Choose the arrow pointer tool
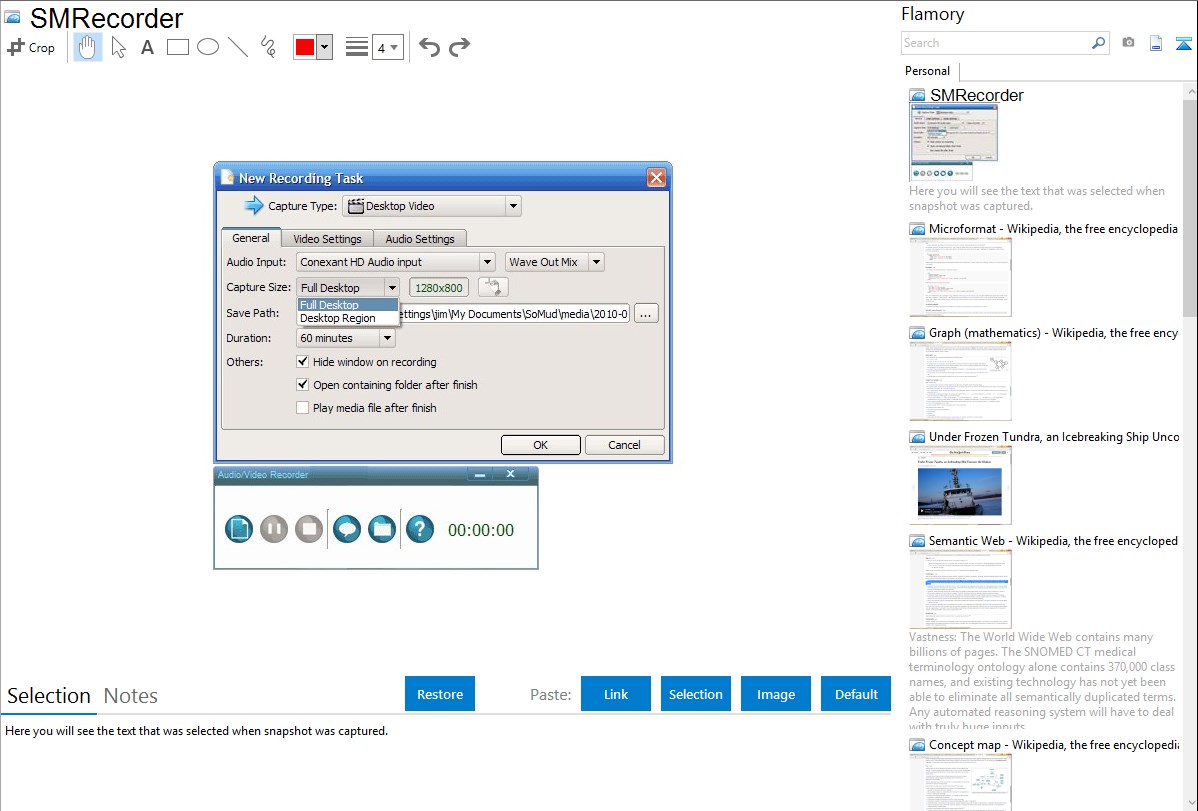The width and height of the screenshot is (1198, 811). pos(118,47)
